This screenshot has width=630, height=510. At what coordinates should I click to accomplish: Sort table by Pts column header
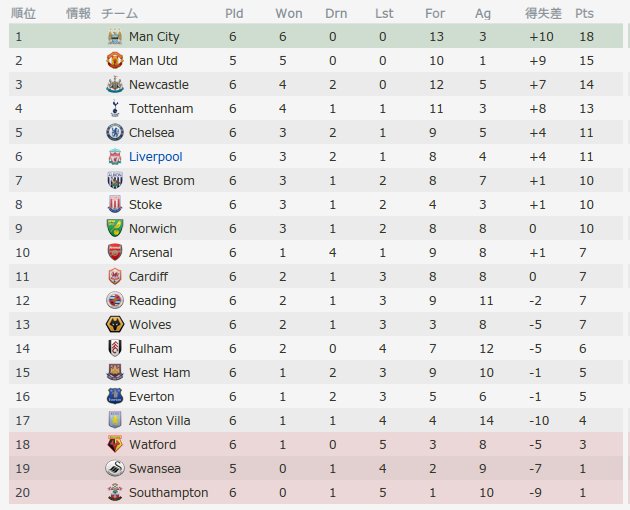[584, 14]
